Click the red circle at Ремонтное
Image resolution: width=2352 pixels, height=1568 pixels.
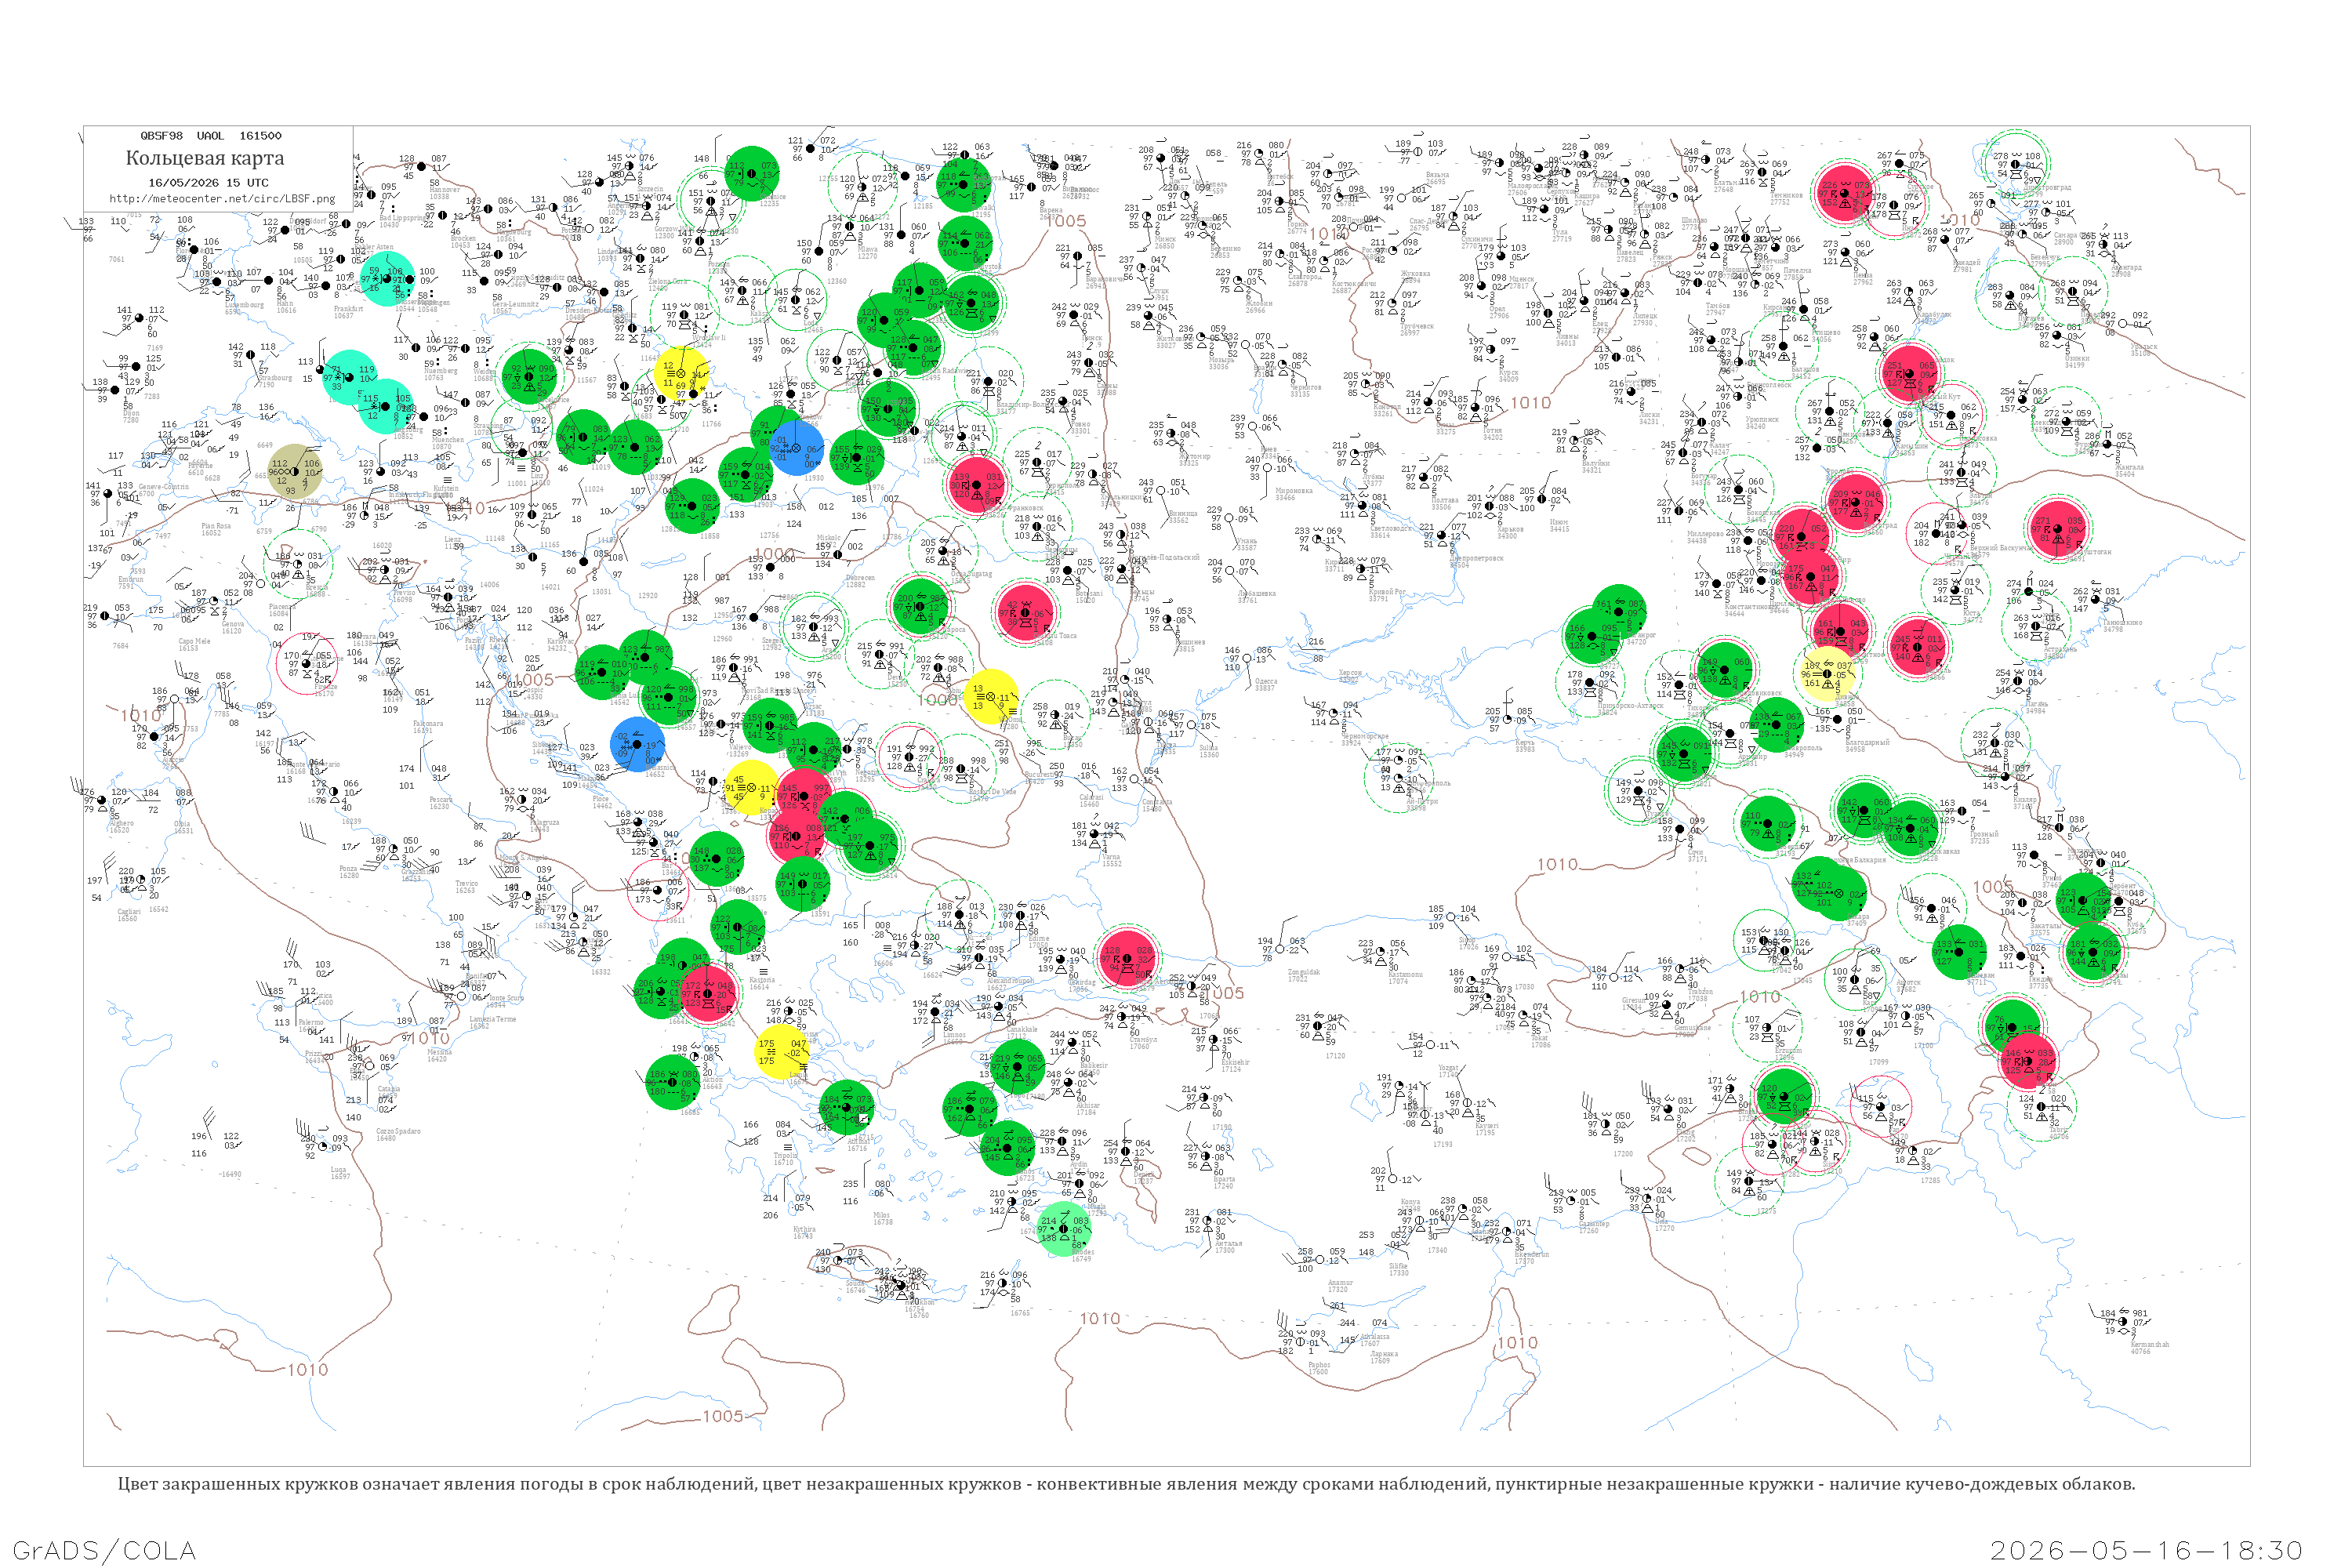[1842, 630]
